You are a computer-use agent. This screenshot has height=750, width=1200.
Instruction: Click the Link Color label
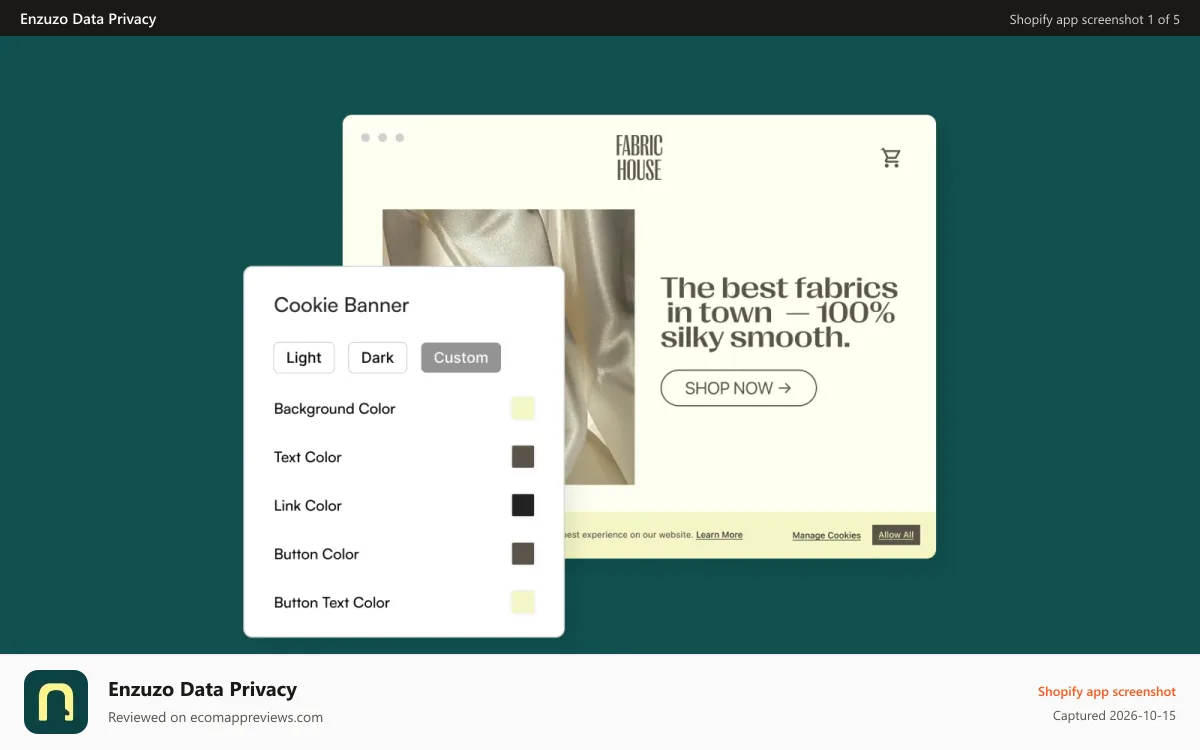click(308, 506)
